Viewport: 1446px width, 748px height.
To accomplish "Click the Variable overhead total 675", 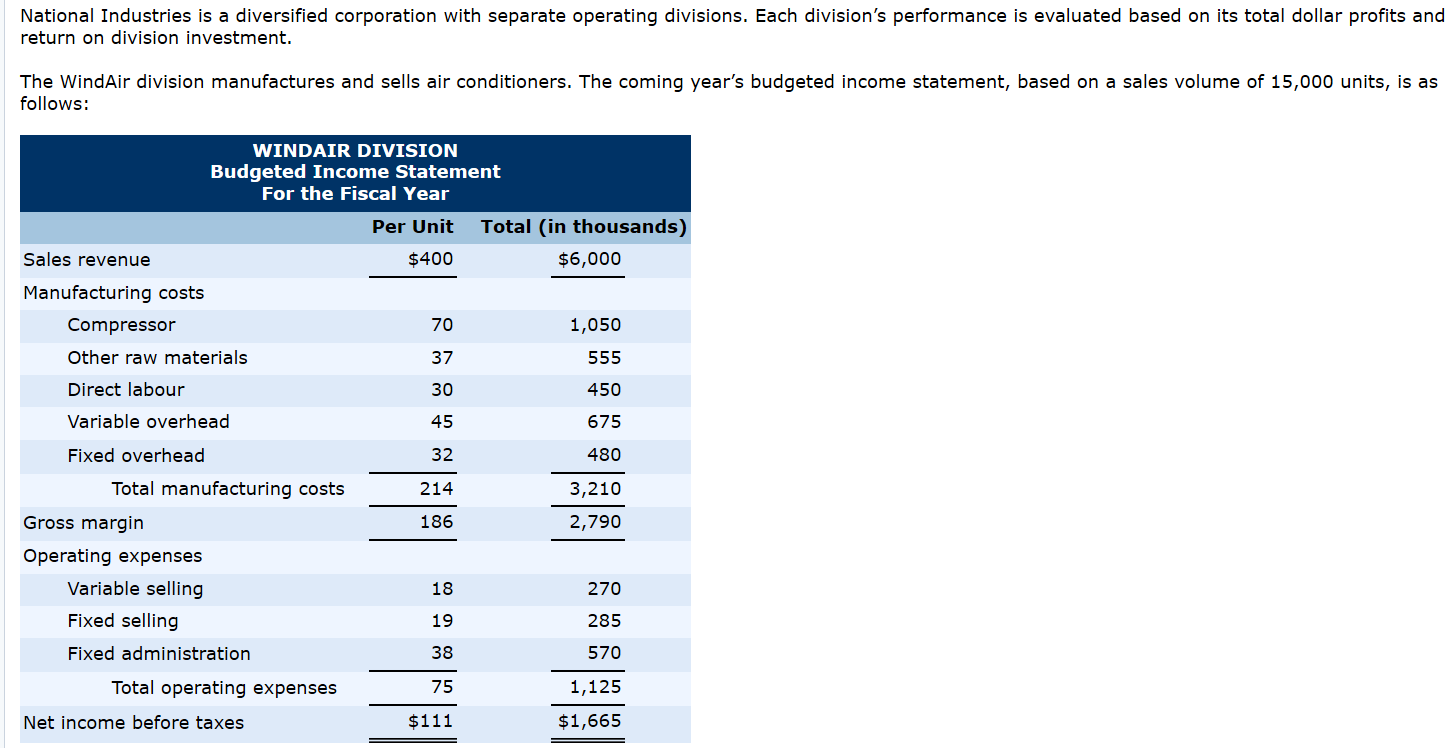I will pyautogui.click(x=604, y=422).
